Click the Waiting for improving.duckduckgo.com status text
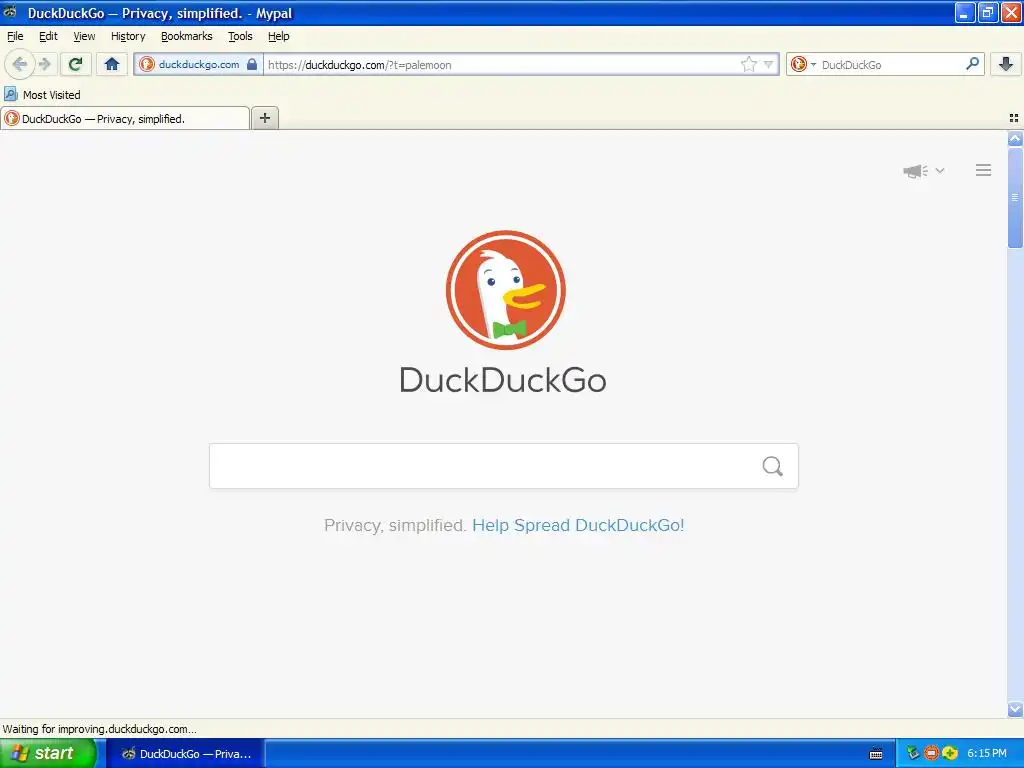The image size is (1024, 768). tap(99, 729)
